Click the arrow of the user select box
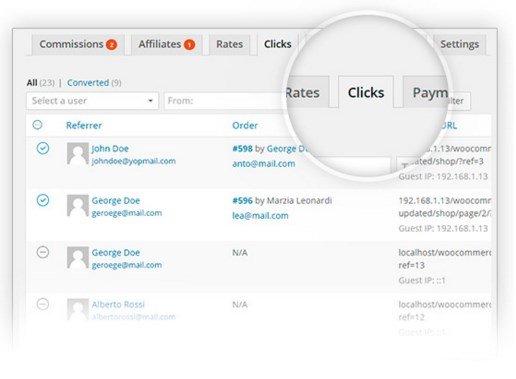The height and width of the screenshot is (379, 516). 150,101
